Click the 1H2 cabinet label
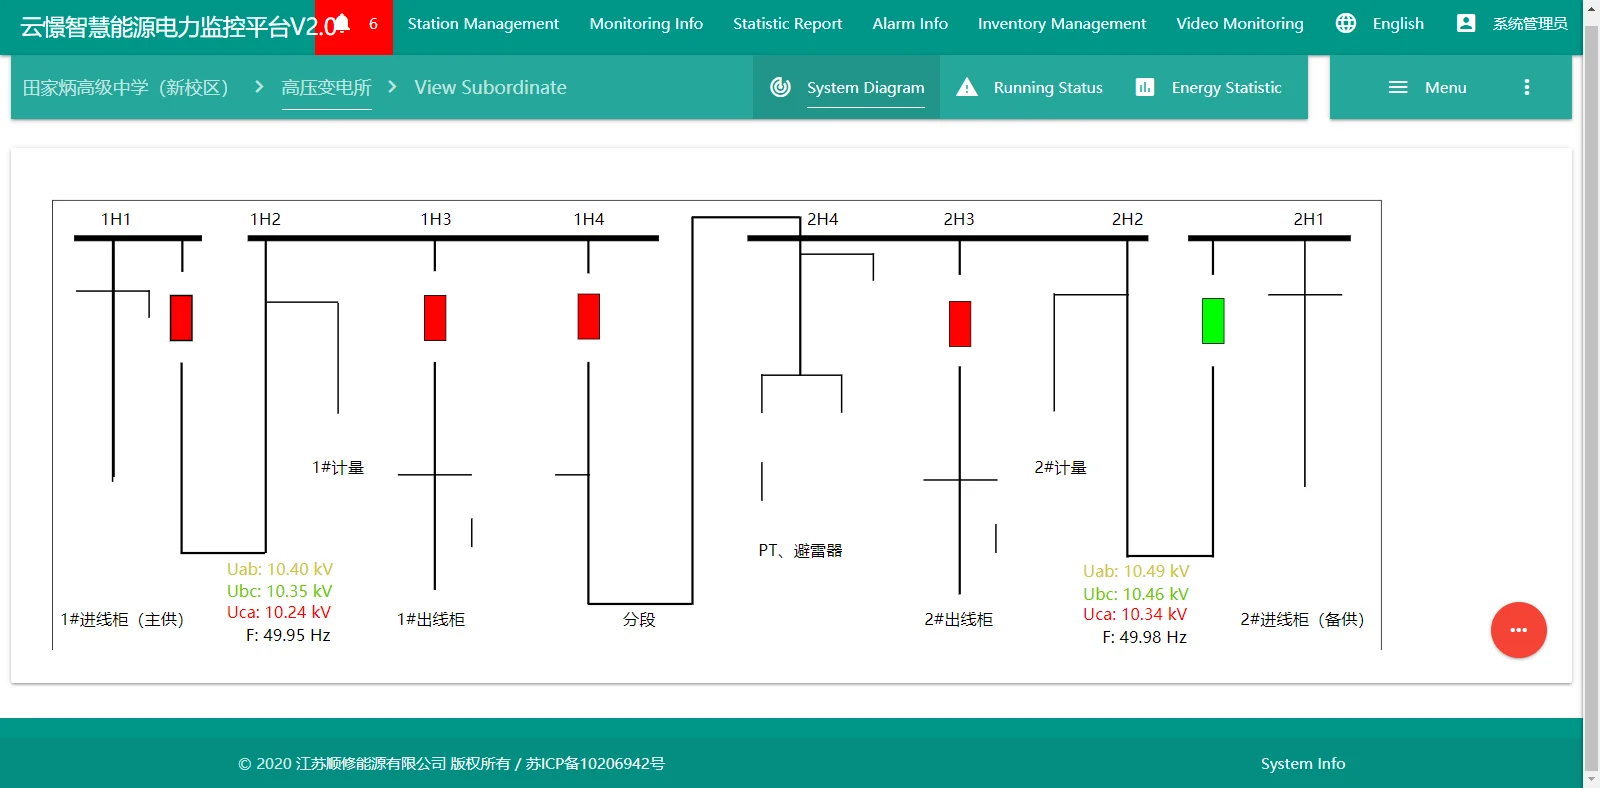This screenshot has height=788, width=1600. 265,219
